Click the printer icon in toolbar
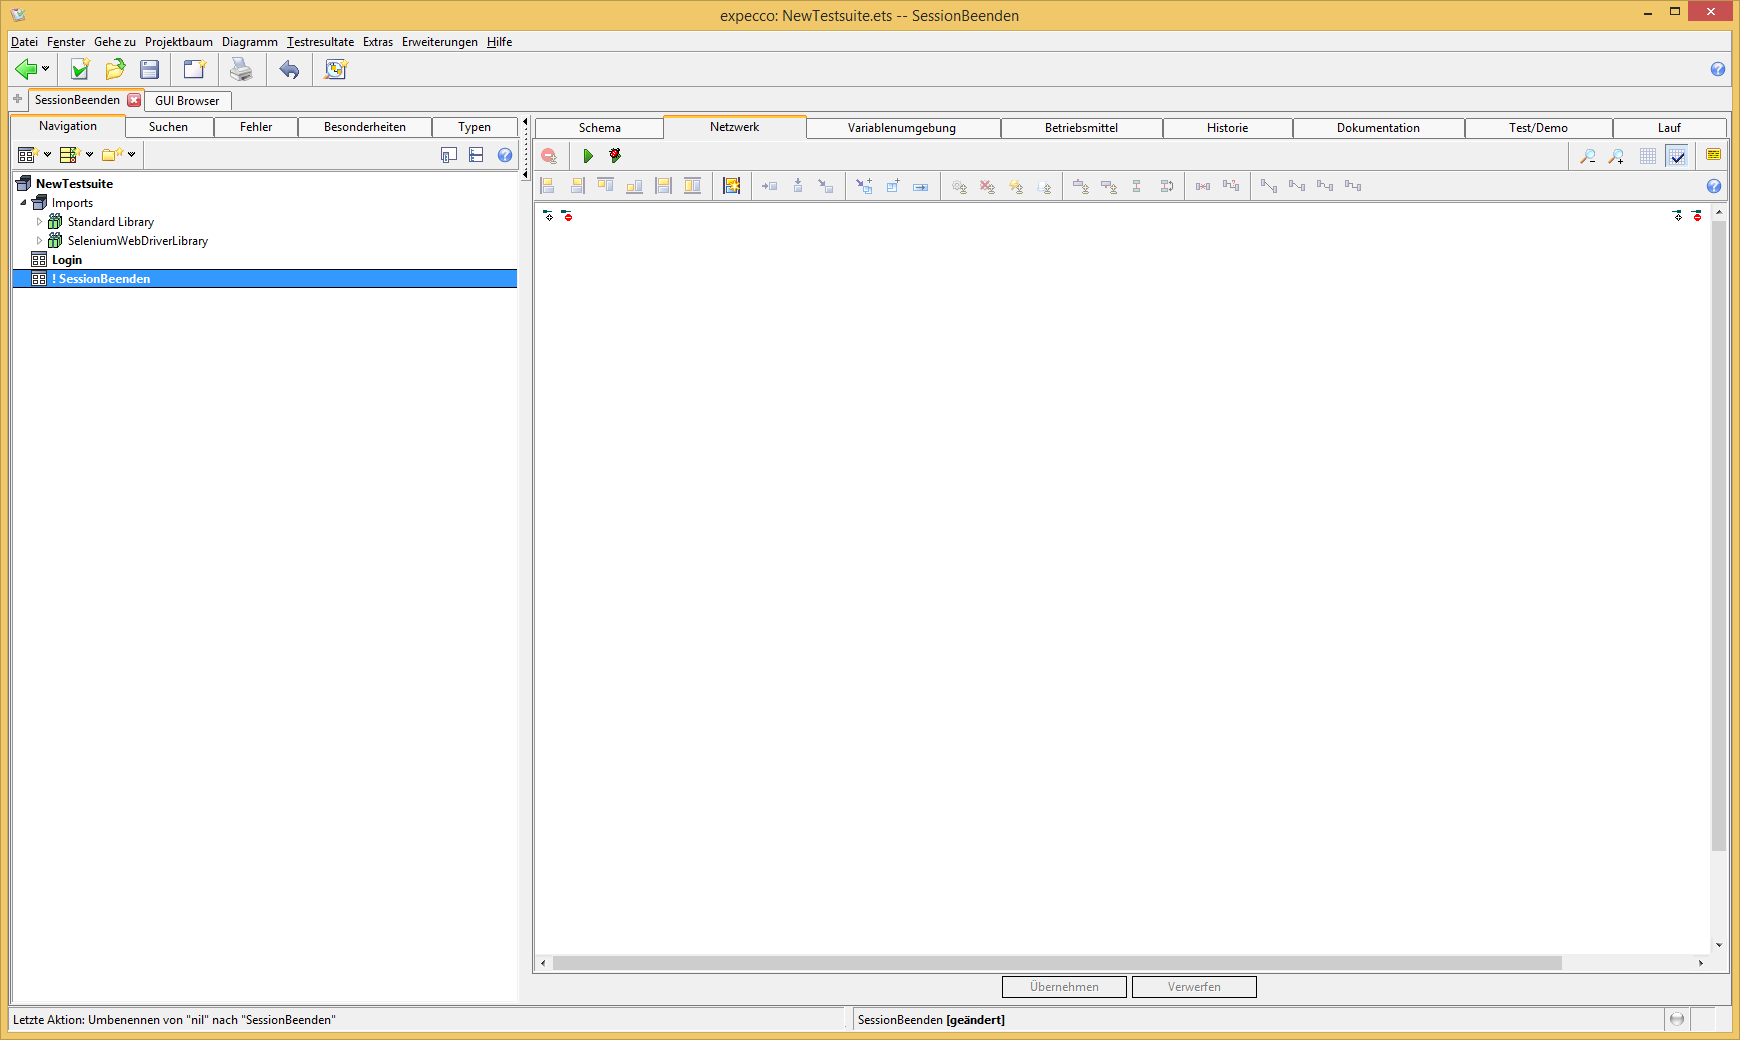 pos(241,69)
